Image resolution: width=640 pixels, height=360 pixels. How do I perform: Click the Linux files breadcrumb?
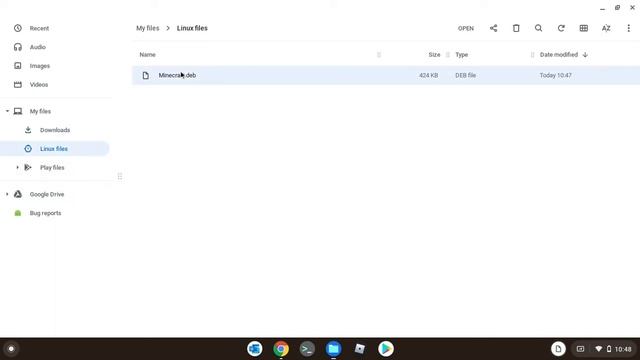(192, 28)
